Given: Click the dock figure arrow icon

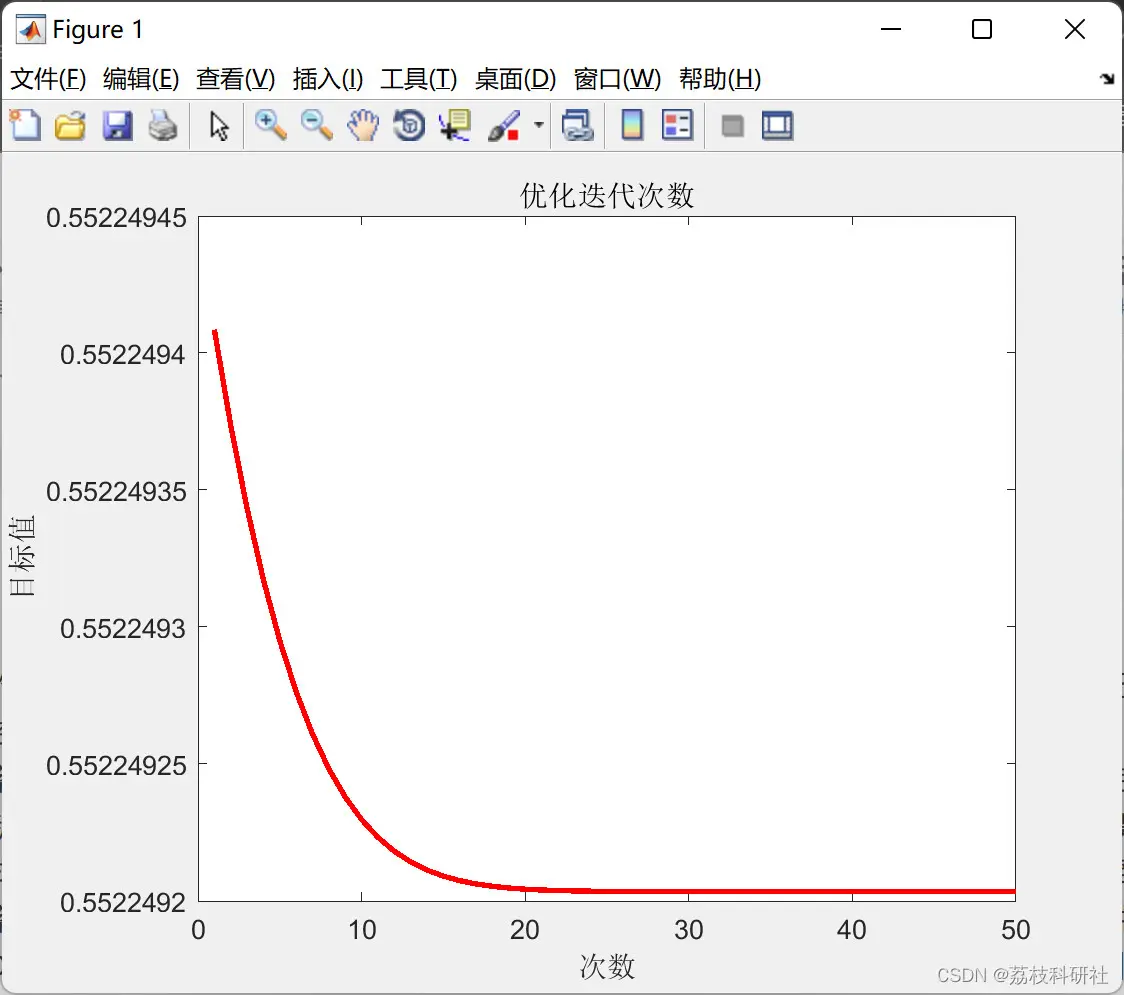Looking at the screenshot, I should pyautogui.click(x=1108, y=79).
